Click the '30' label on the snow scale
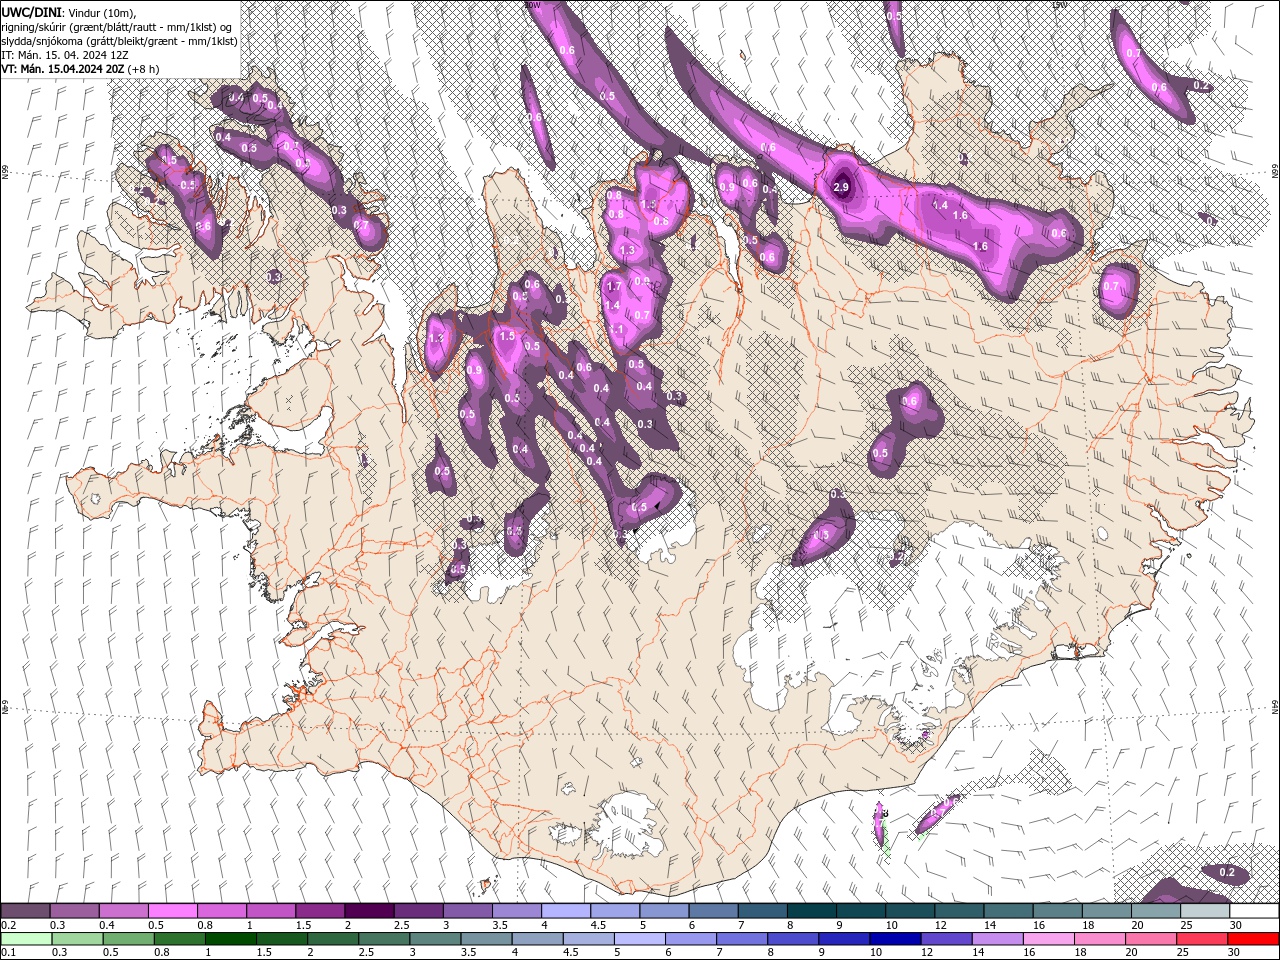 tap(1236, 925)
